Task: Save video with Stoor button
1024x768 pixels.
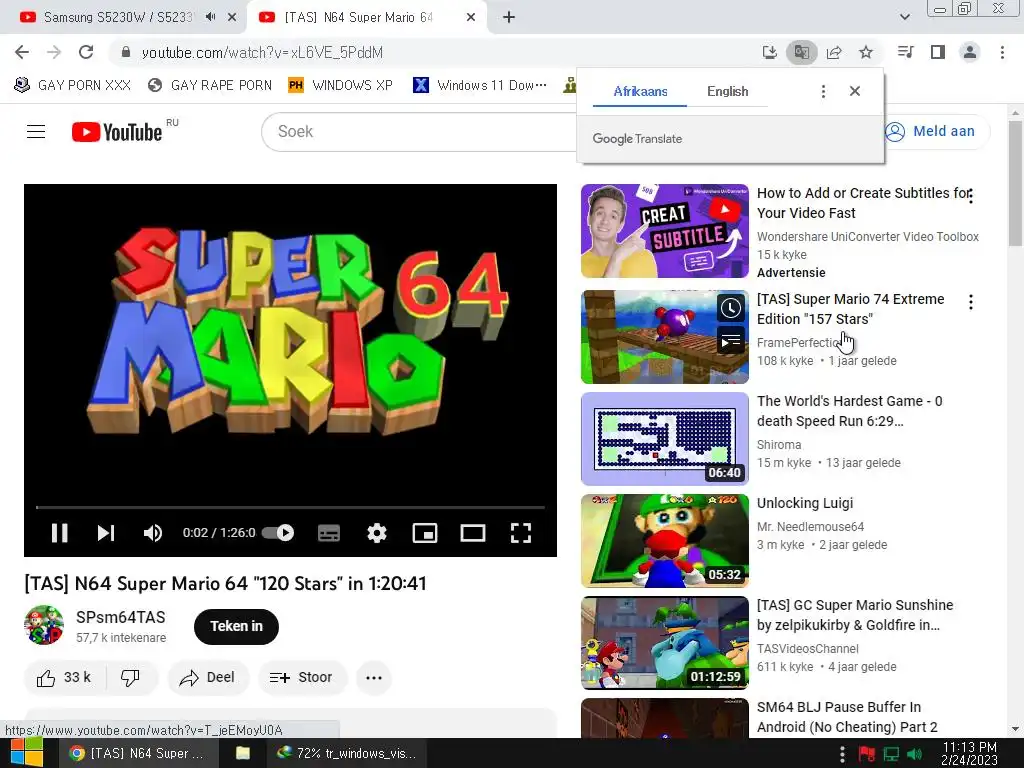Action: point(302,677)
